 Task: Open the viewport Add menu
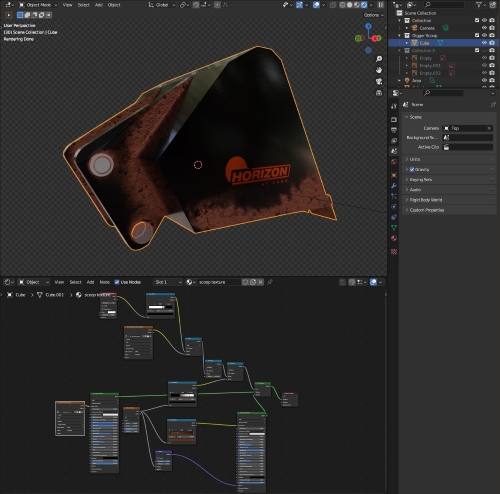(x=99, y=5)
